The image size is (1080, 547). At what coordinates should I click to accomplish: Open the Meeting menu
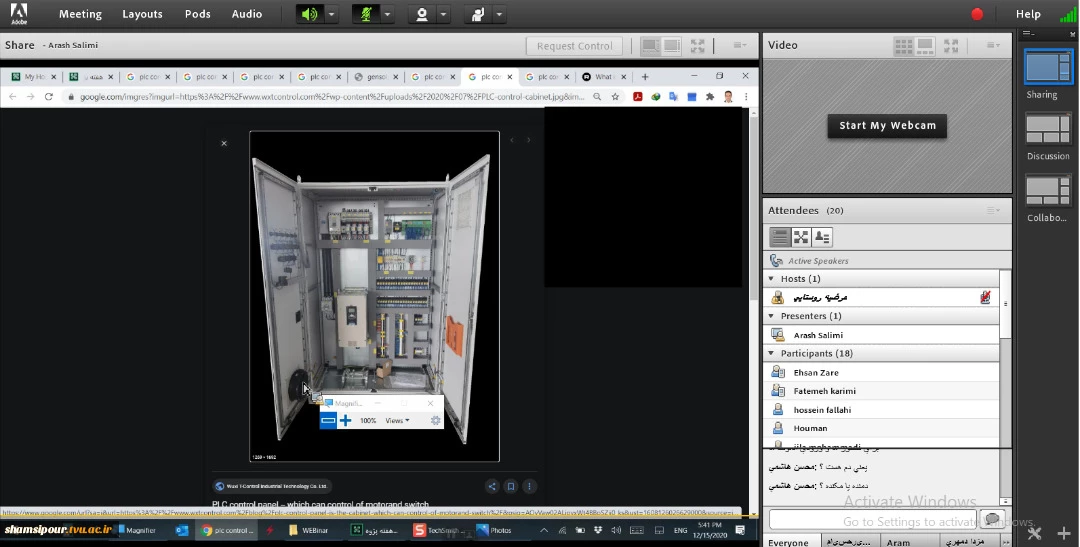click(x=80, y=14)
